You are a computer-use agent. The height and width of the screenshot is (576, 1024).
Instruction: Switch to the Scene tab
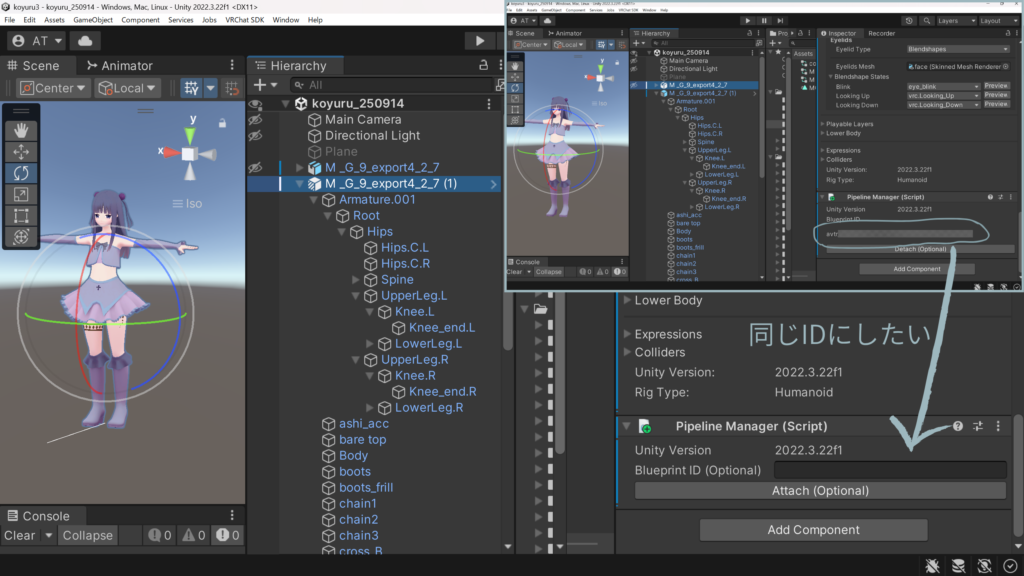tap(33, 65)
